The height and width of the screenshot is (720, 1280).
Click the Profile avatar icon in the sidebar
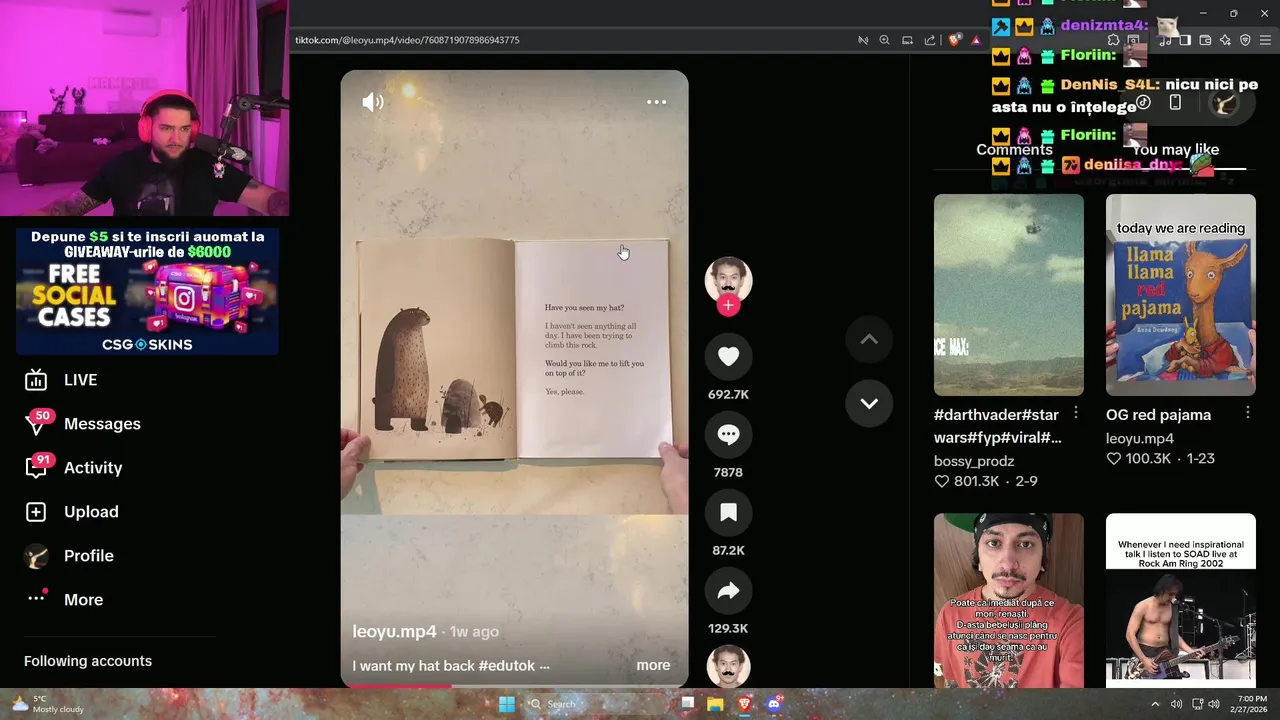click(x=36, y=556)
